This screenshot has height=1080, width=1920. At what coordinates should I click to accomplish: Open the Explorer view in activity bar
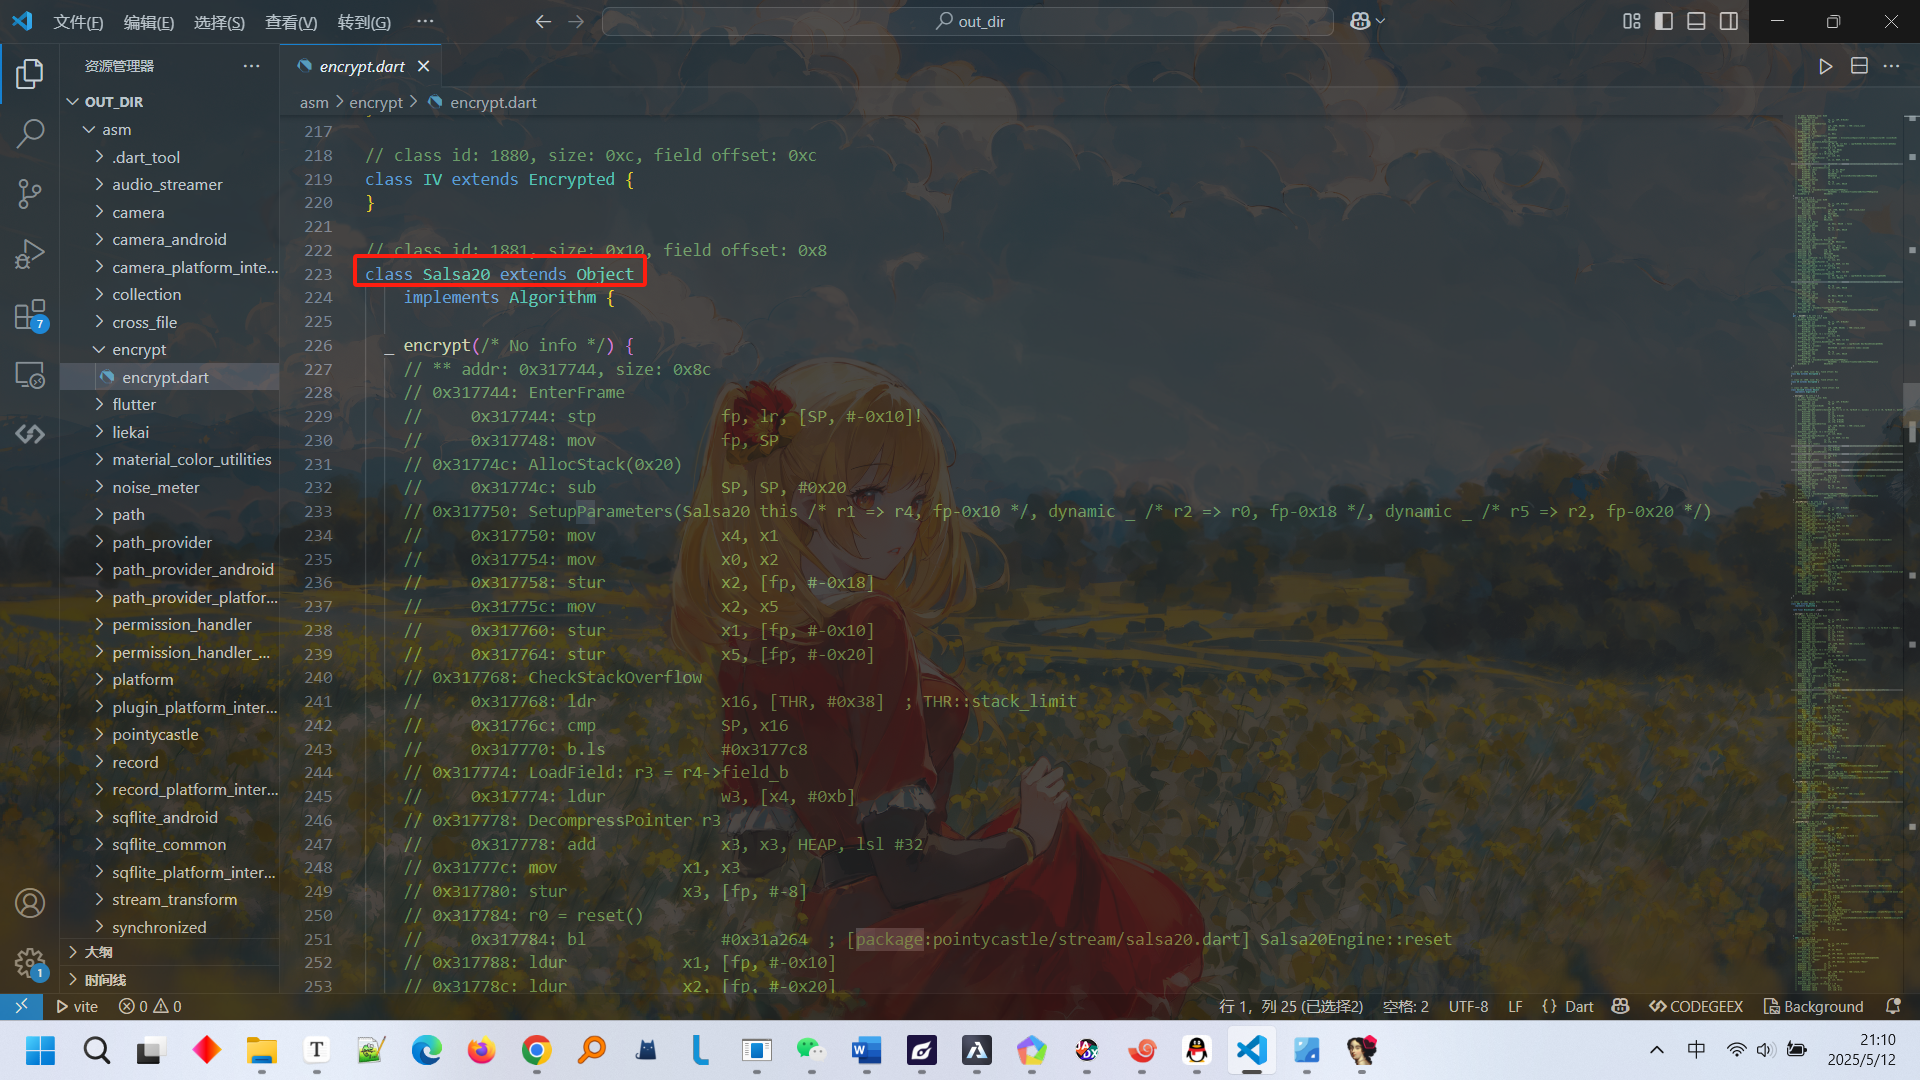tap(30, 73)
